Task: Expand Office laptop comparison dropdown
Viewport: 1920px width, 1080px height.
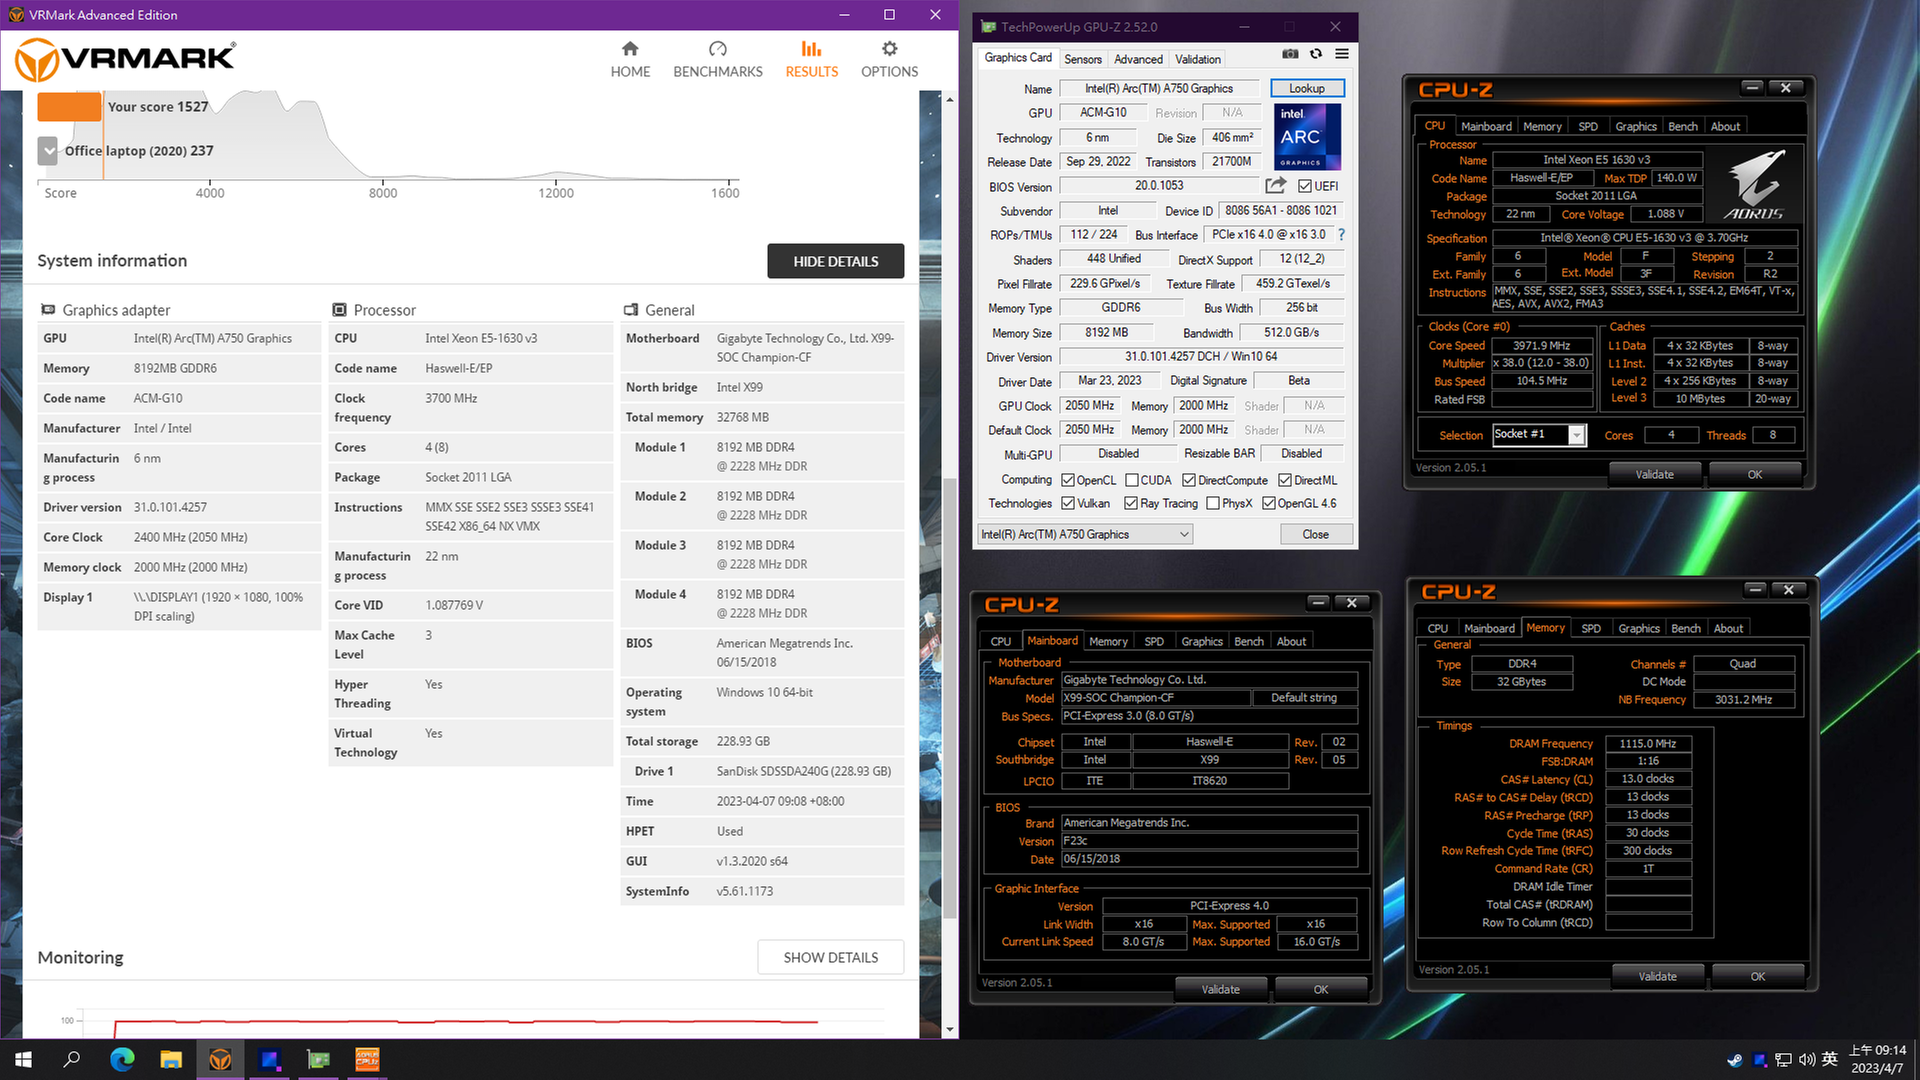Action: point(47,151)
